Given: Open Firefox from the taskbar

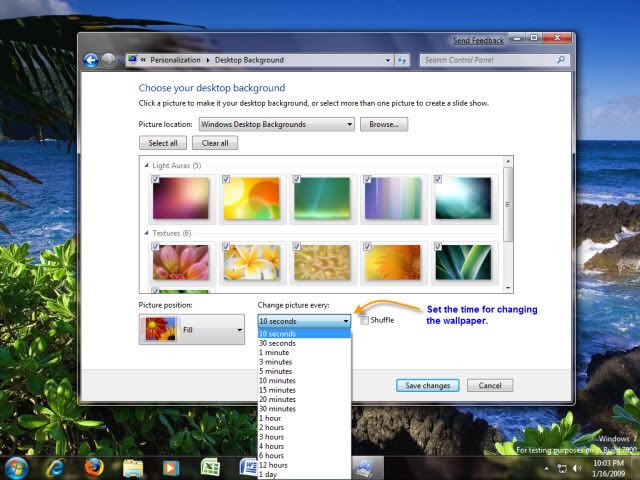Looking at the screenshot, I should point(94,467).
